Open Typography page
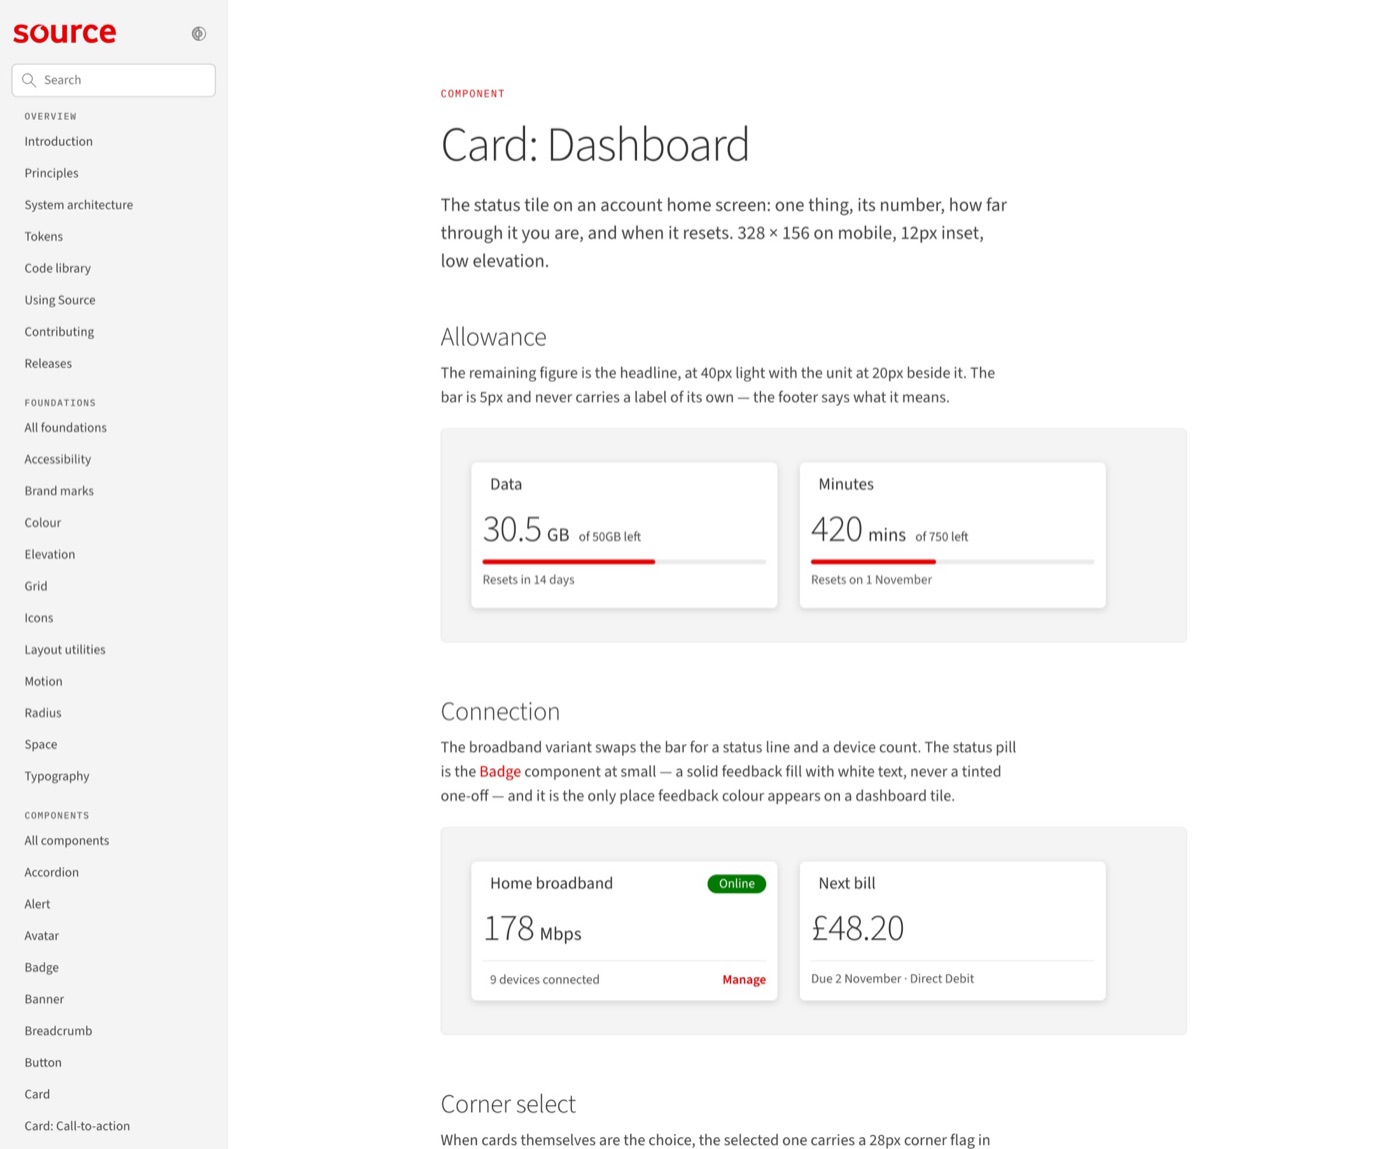The image size is (1400, 1149). pos(57,777)
